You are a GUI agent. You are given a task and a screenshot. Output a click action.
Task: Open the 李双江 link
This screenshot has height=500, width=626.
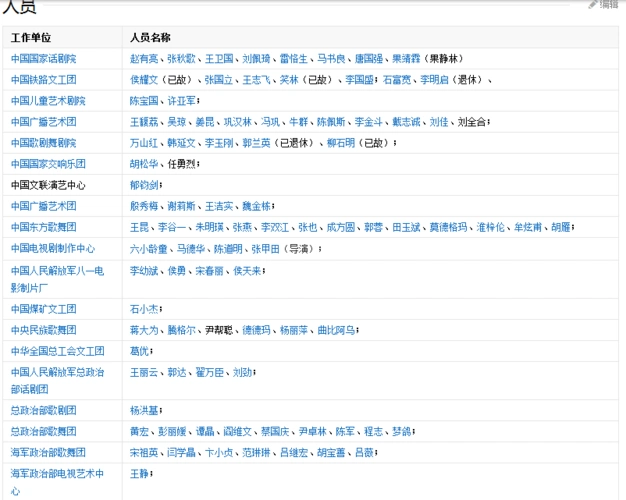[x=275, y=227]
